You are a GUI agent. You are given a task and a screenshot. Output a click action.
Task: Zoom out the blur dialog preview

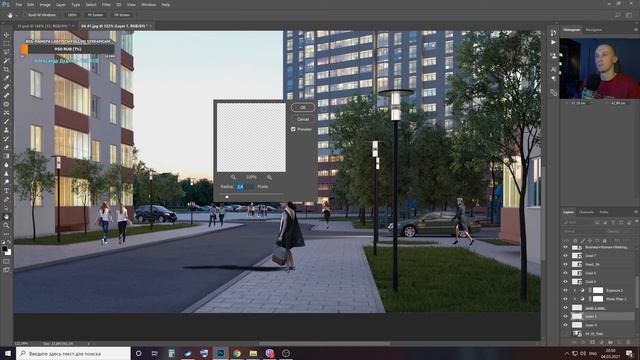click(233, 177)
